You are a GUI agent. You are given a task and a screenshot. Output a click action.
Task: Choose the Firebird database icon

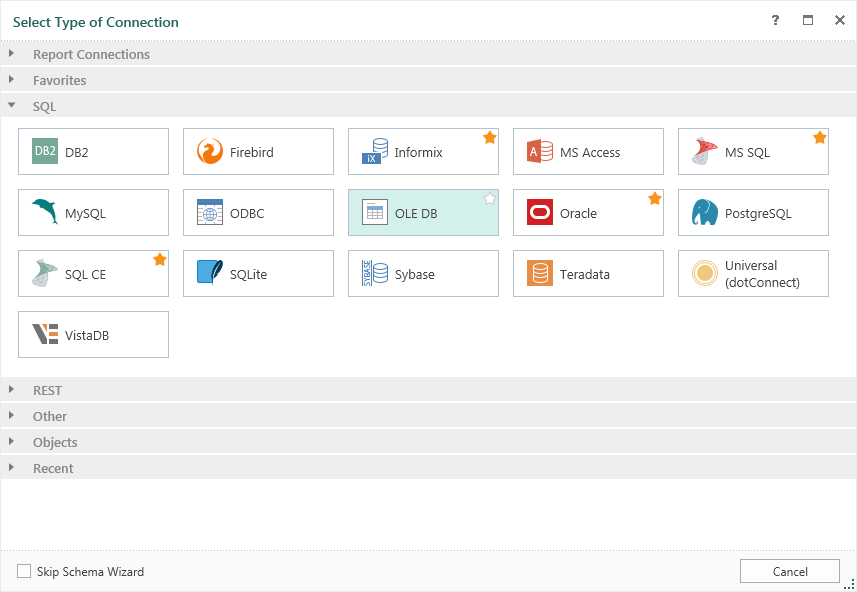210,152
